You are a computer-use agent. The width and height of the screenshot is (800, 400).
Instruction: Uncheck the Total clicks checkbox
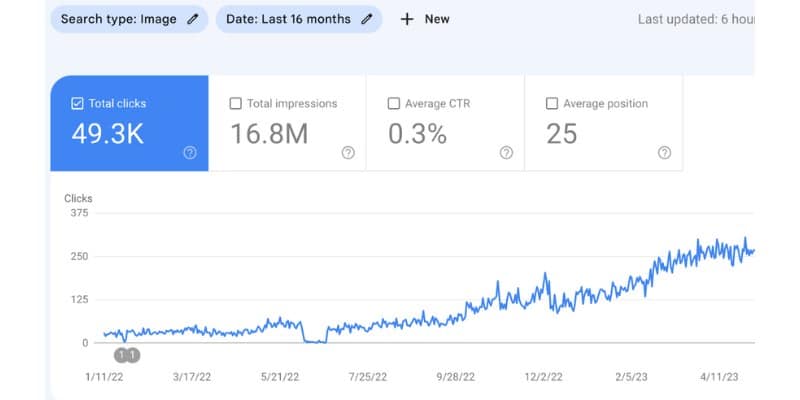(x=77, y=104)
